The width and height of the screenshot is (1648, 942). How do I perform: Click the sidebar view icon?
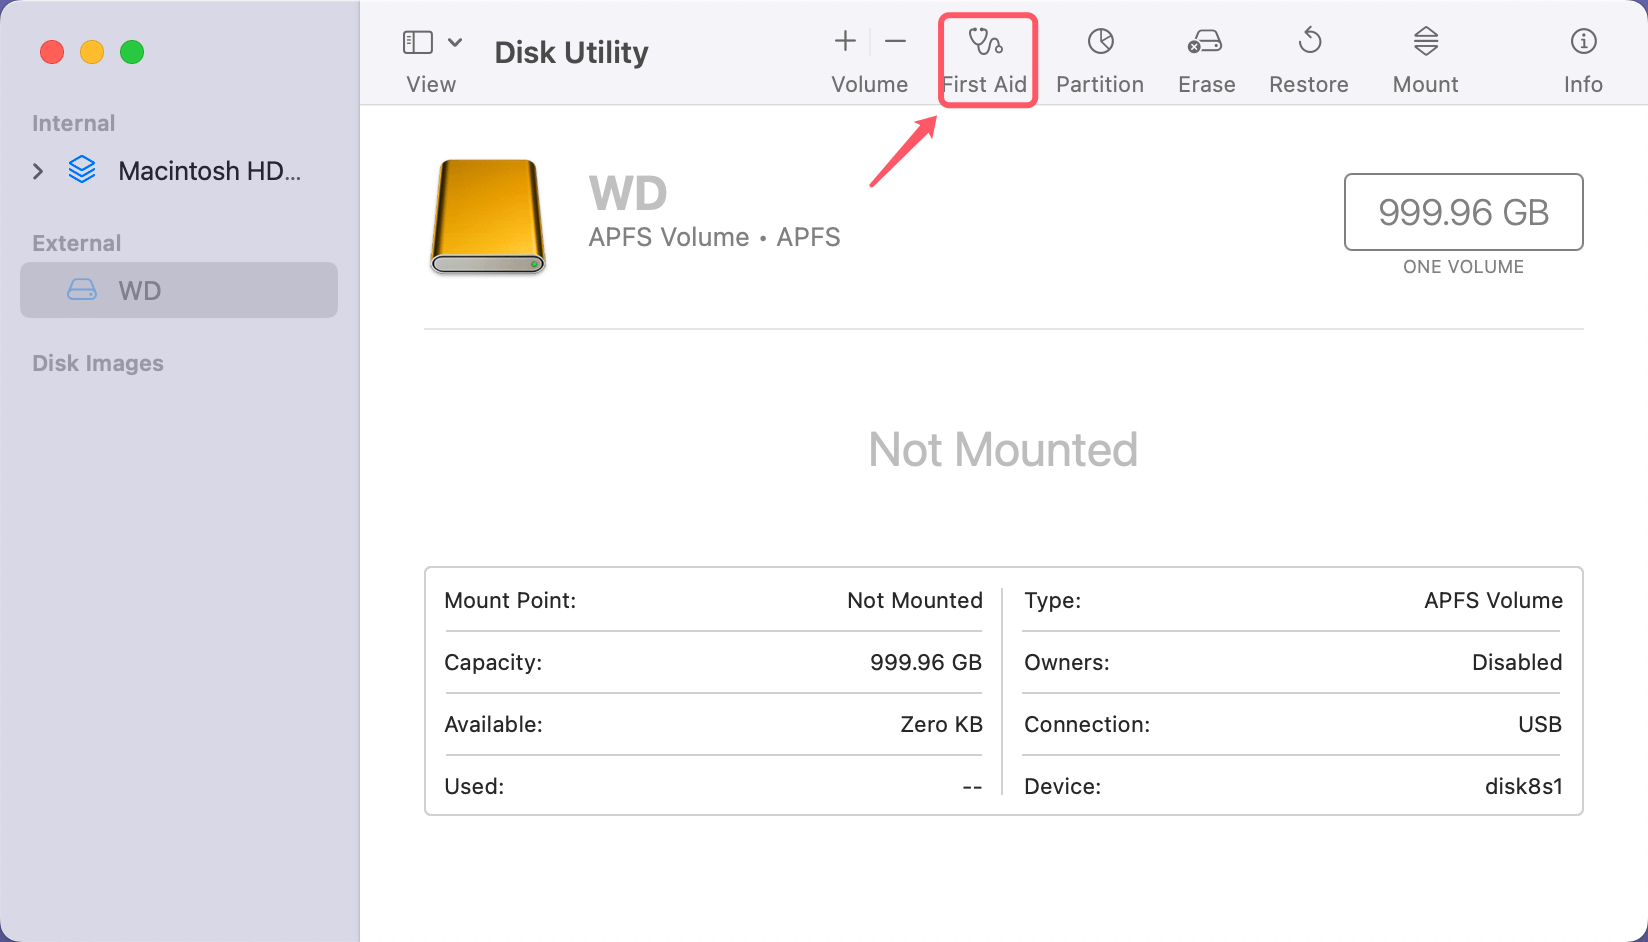[x=418, y=41]
